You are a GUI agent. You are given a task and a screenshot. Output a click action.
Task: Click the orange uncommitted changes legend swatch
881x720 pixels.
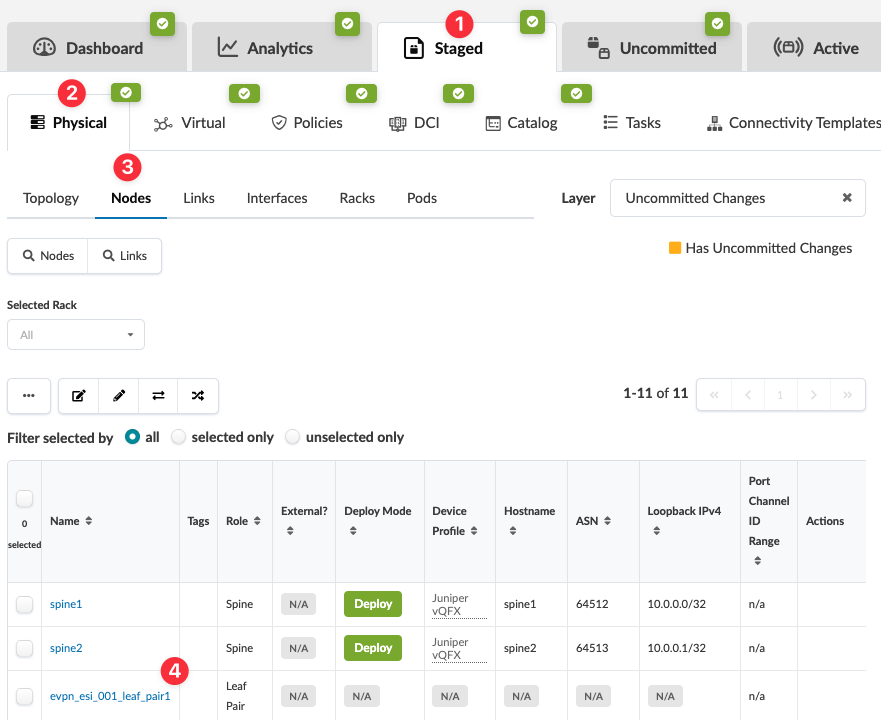pos(675,248)
